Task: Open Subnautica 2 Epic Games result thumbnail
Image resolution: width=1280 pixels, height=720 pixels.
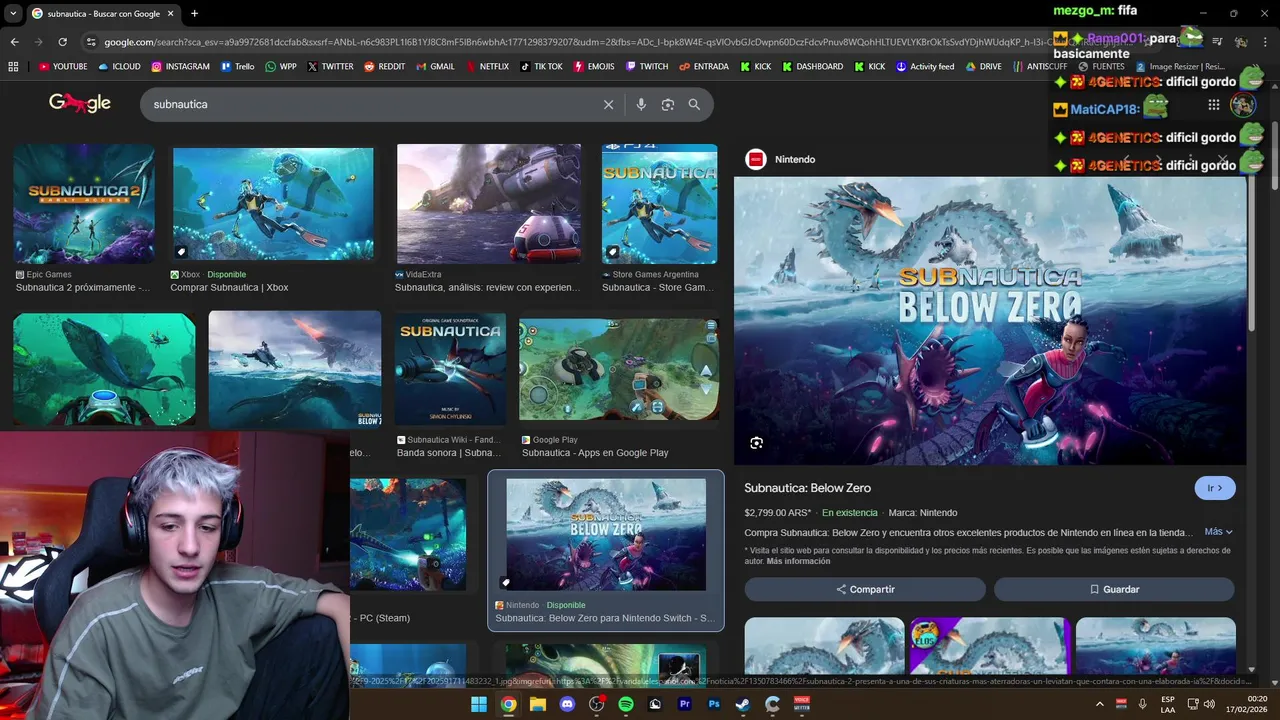Action: 84,204
